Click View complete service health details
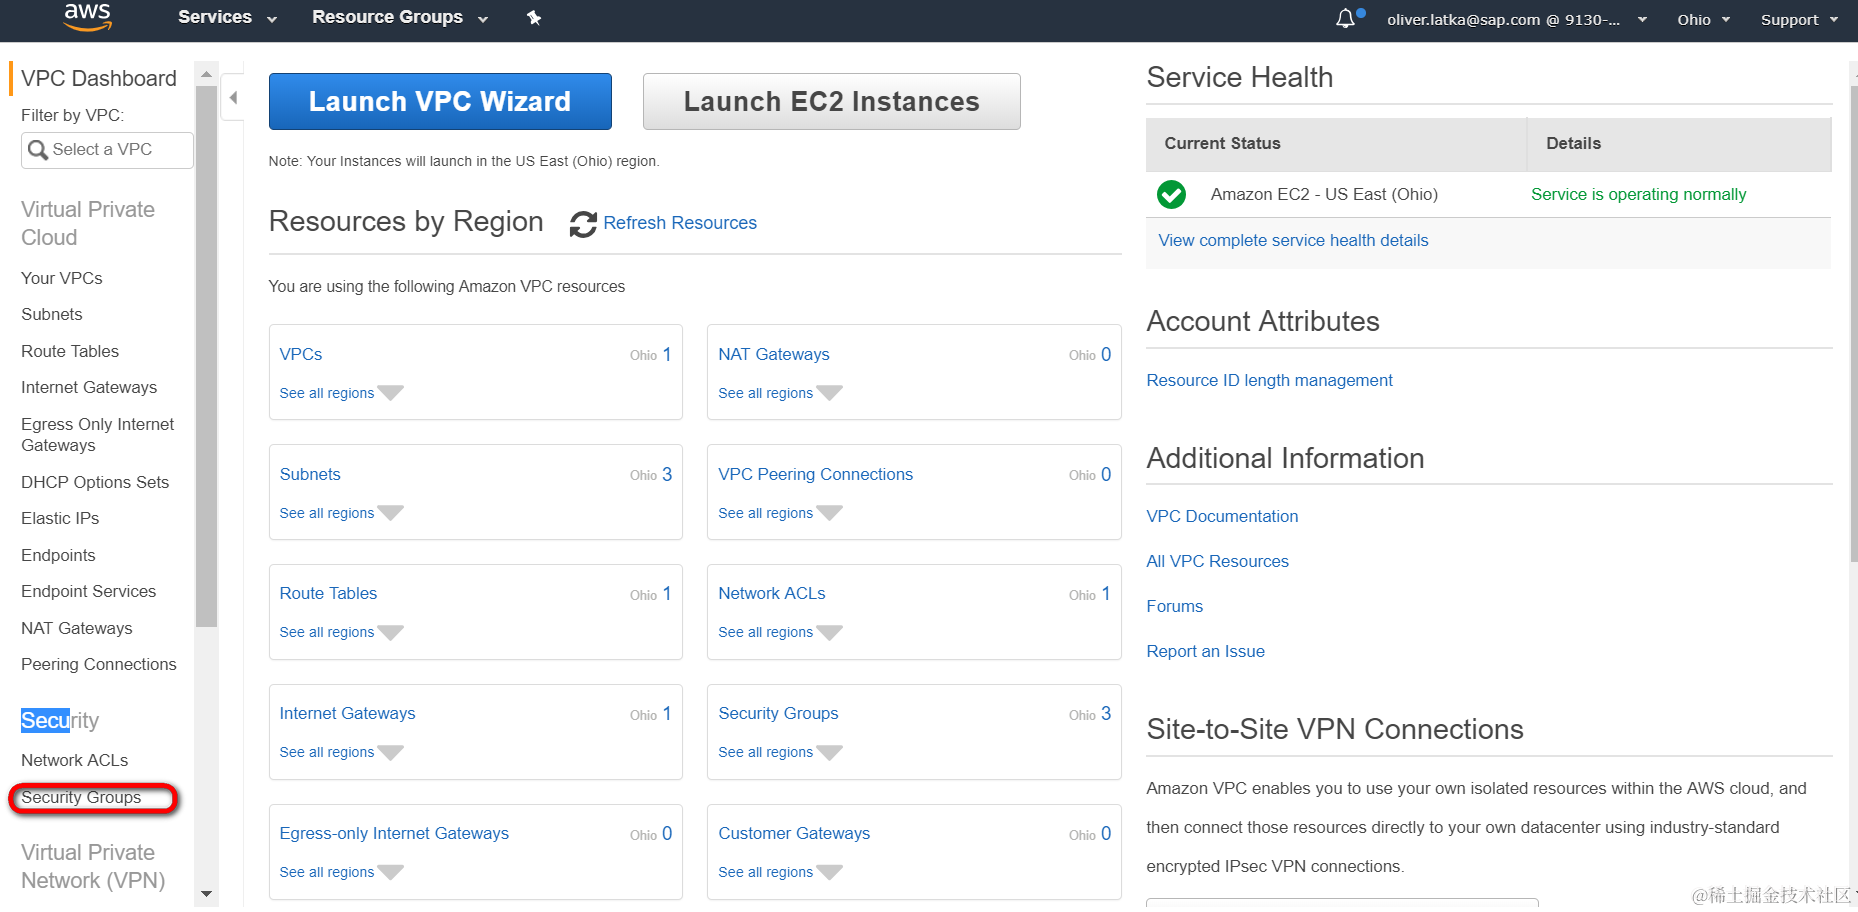1858x912 pixels. click(x=1293, y=240)
